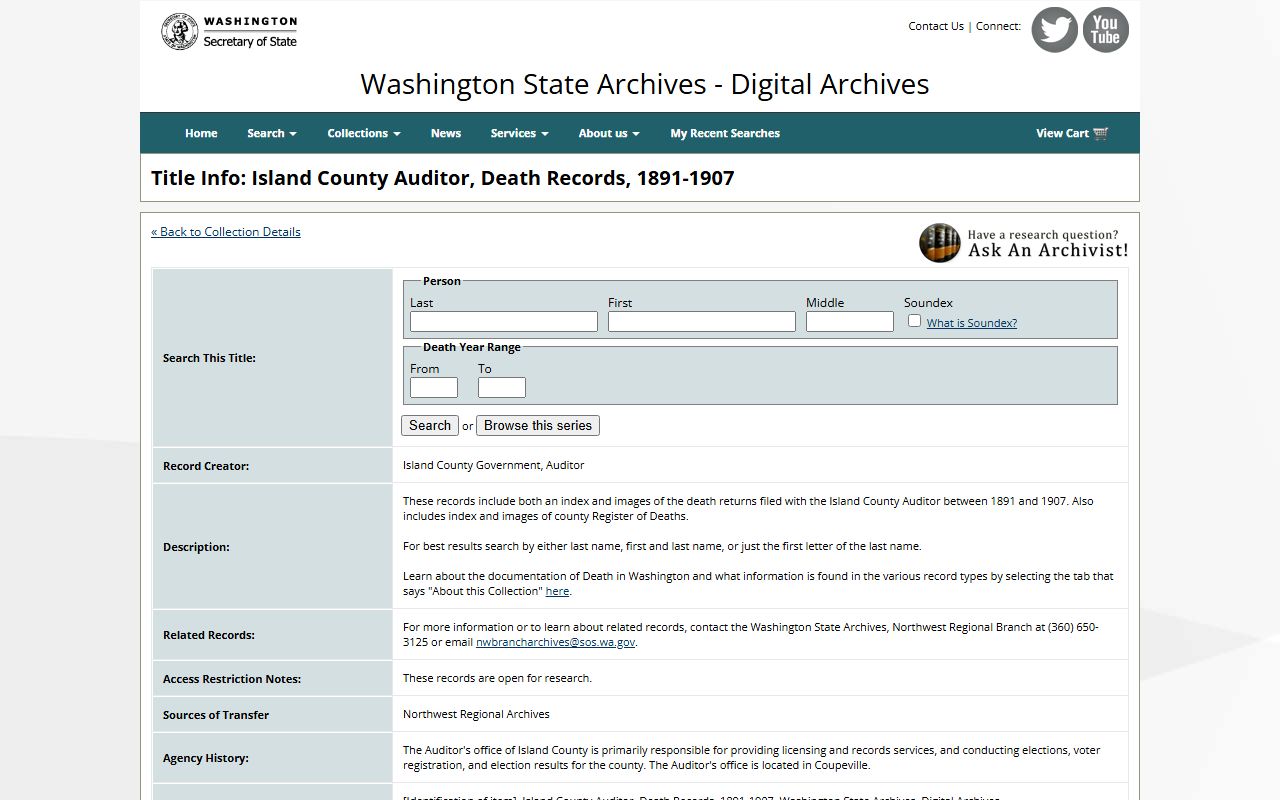
Task: Expand the Services dropdown menu
Action: pos(519,133)
